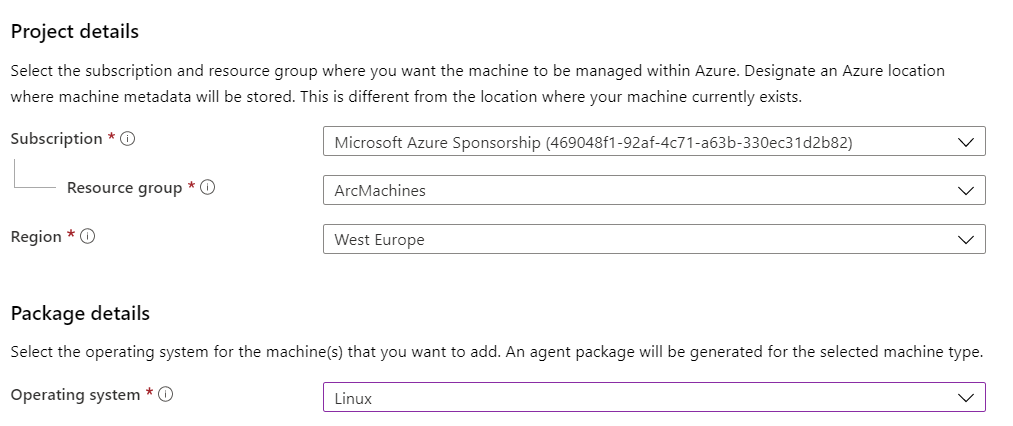Open the Operating system dropdown arrow
1013x426 pixels.
click(965, 398)
